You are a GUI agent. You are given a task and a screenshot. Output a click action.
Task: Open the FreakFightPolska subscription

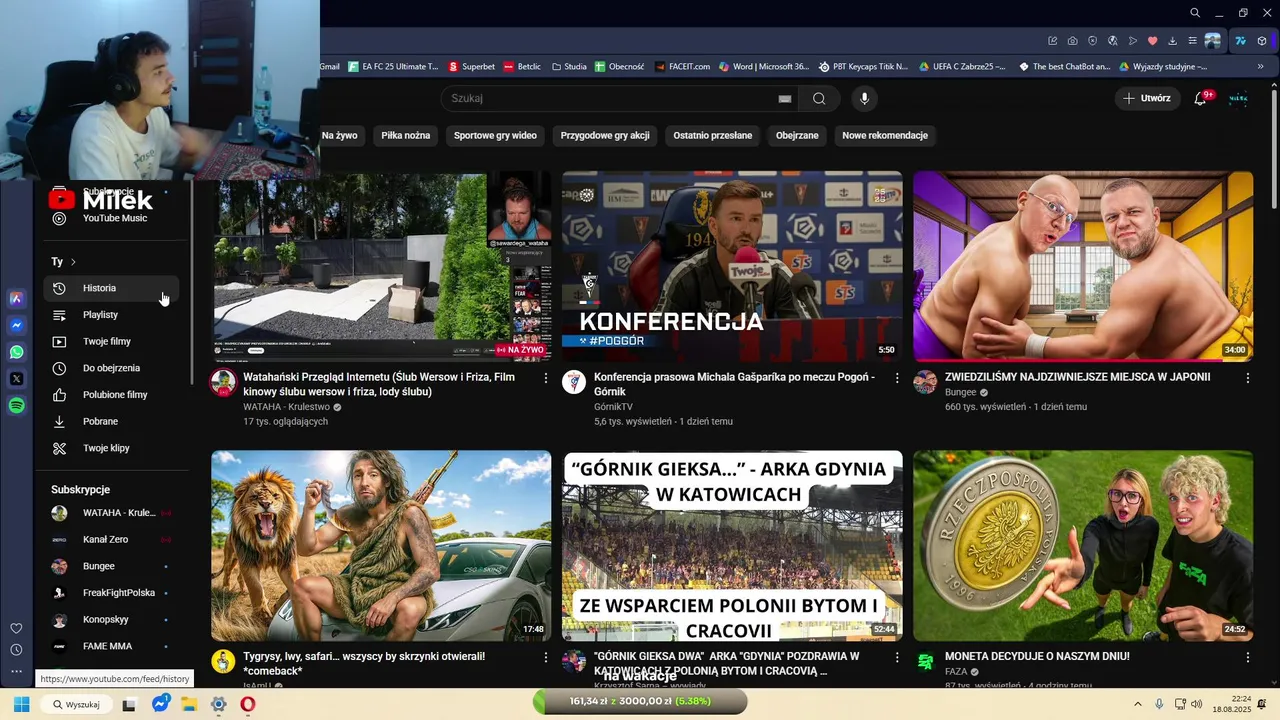pyautogui.click(x=111, y=593)
